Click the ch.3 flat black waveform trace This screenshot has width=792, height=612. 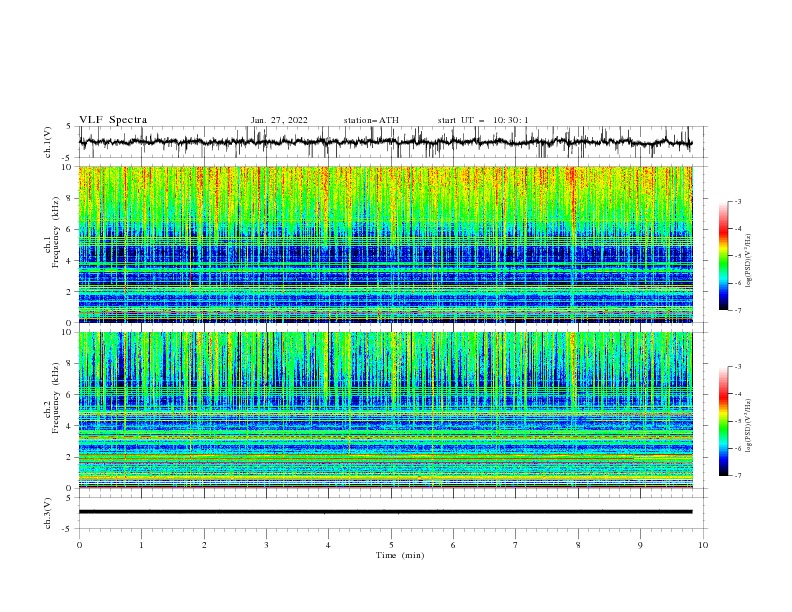tap(385, 512)
